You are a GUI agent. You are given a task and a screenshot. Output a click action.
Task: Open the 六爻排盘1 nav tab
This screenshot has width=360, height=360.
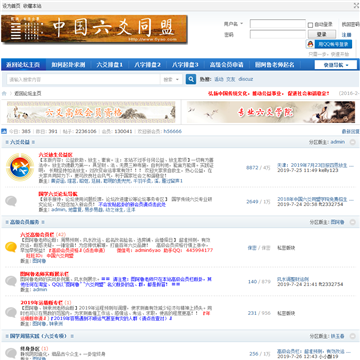(110, 65)
